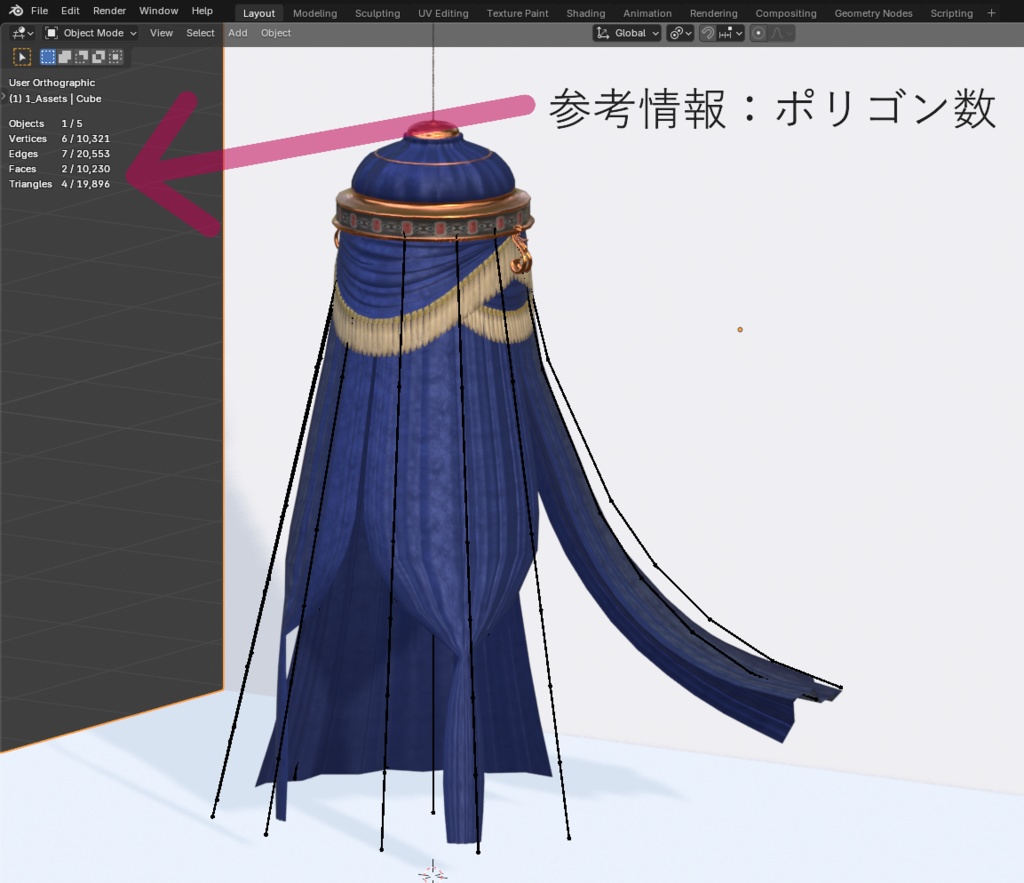Click the '(1) 1_Assets | Cube' label

click(x=55, y=99)
